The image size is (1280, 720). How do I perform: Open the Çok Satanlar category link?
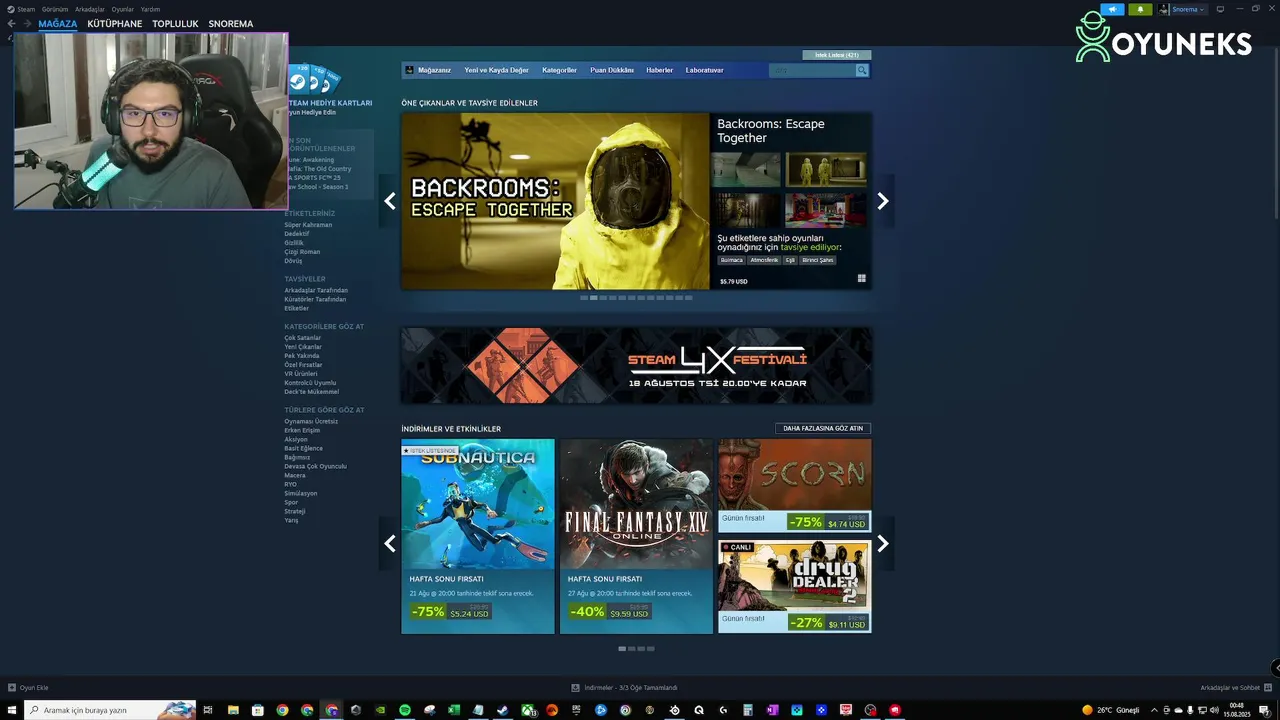tap(303, 338)
